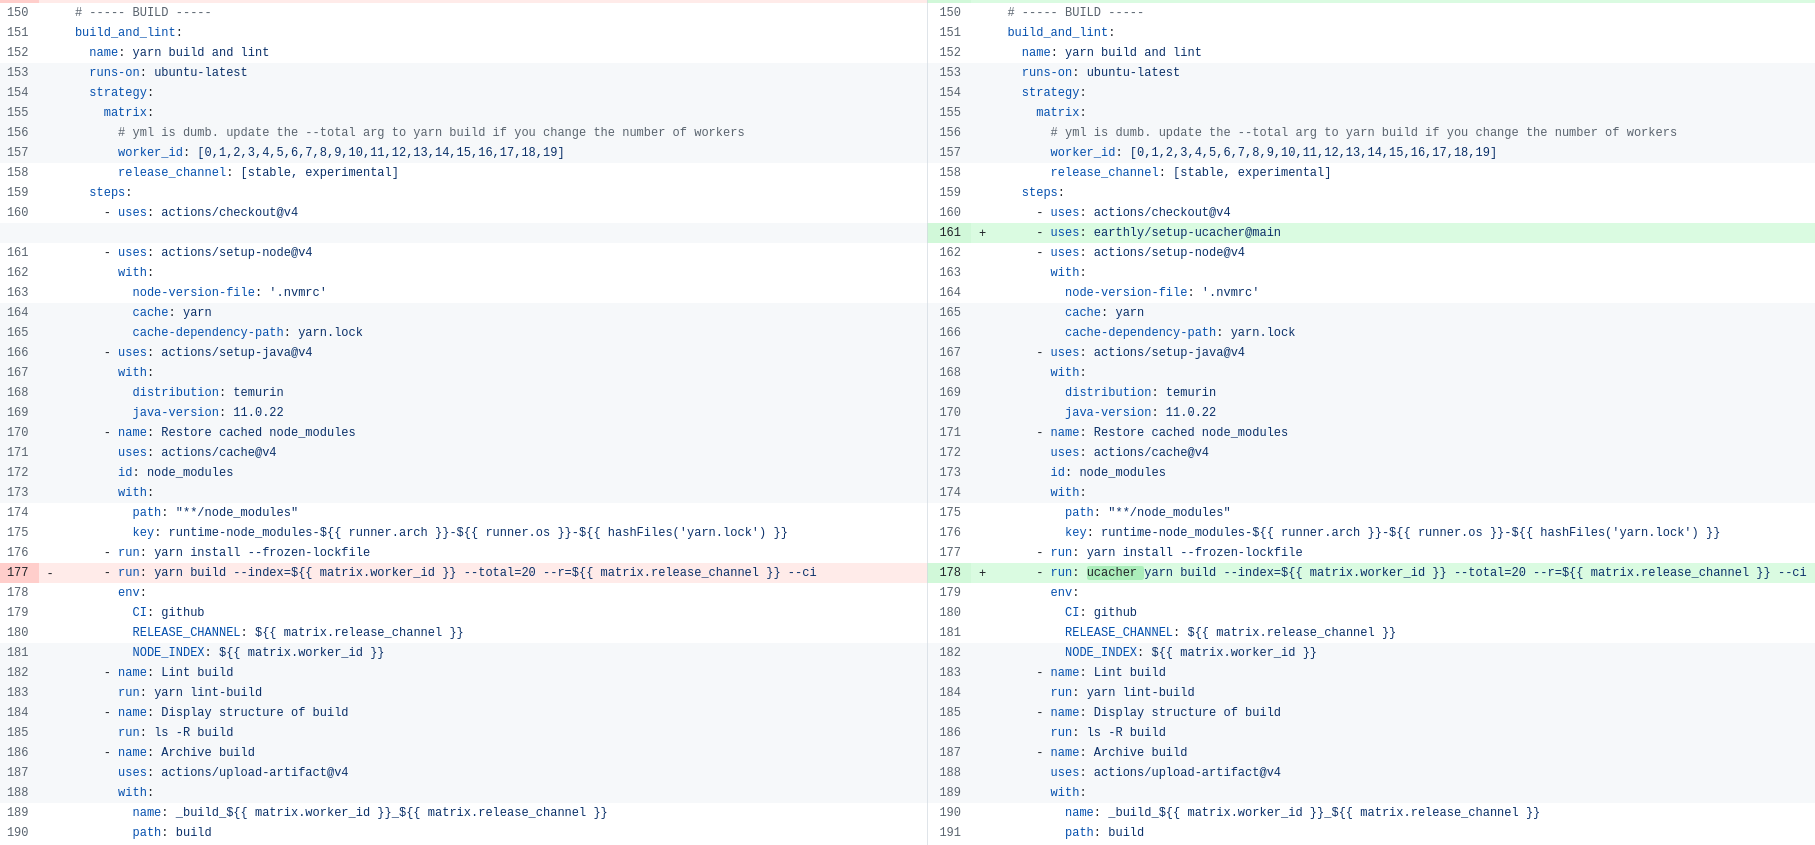Click 'build_and_lint:' key in right pane
Screen dimensions: 1815x845
point(1061,32)
